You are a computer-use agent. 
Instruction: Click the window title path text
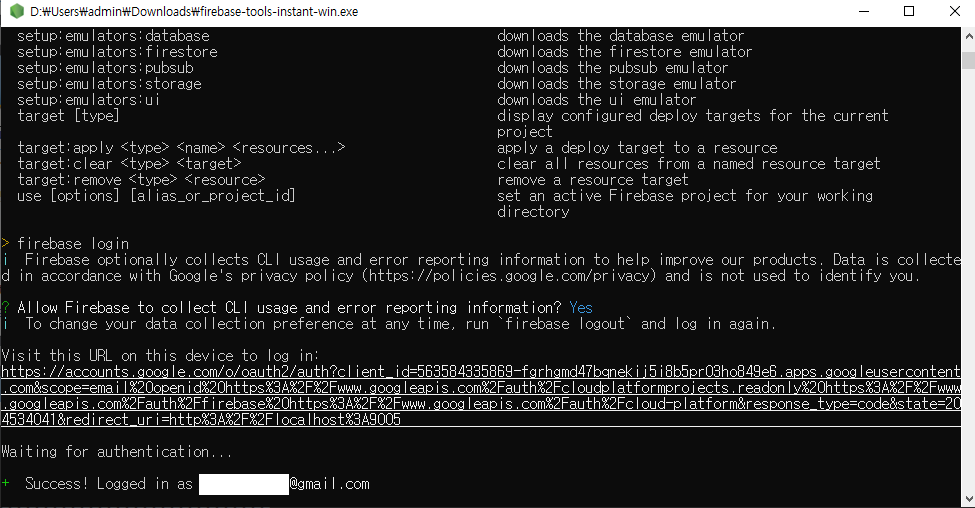point(194,11)
